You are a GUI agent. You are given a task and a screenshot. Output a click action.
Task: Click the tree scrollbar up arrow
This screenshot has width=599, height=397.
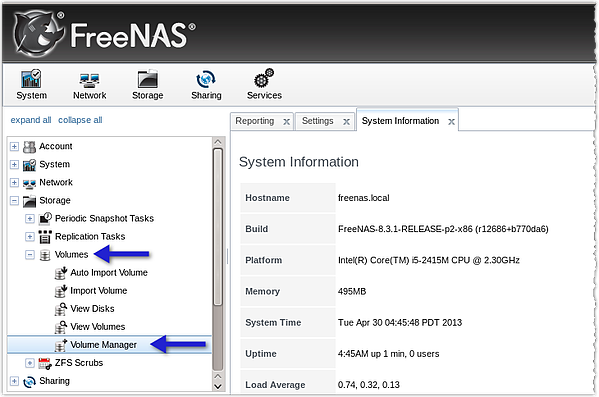pyautogui.click(x=218, y=142)
